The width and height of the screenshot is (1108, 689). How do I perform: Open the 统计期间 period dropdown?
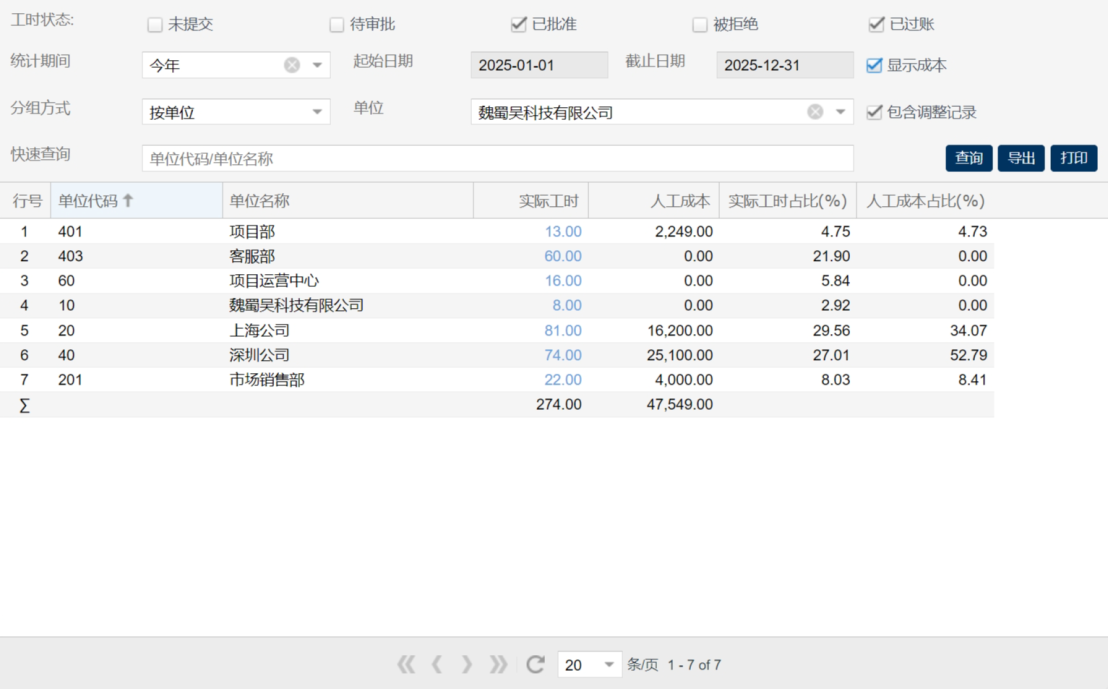click(317, 65)
